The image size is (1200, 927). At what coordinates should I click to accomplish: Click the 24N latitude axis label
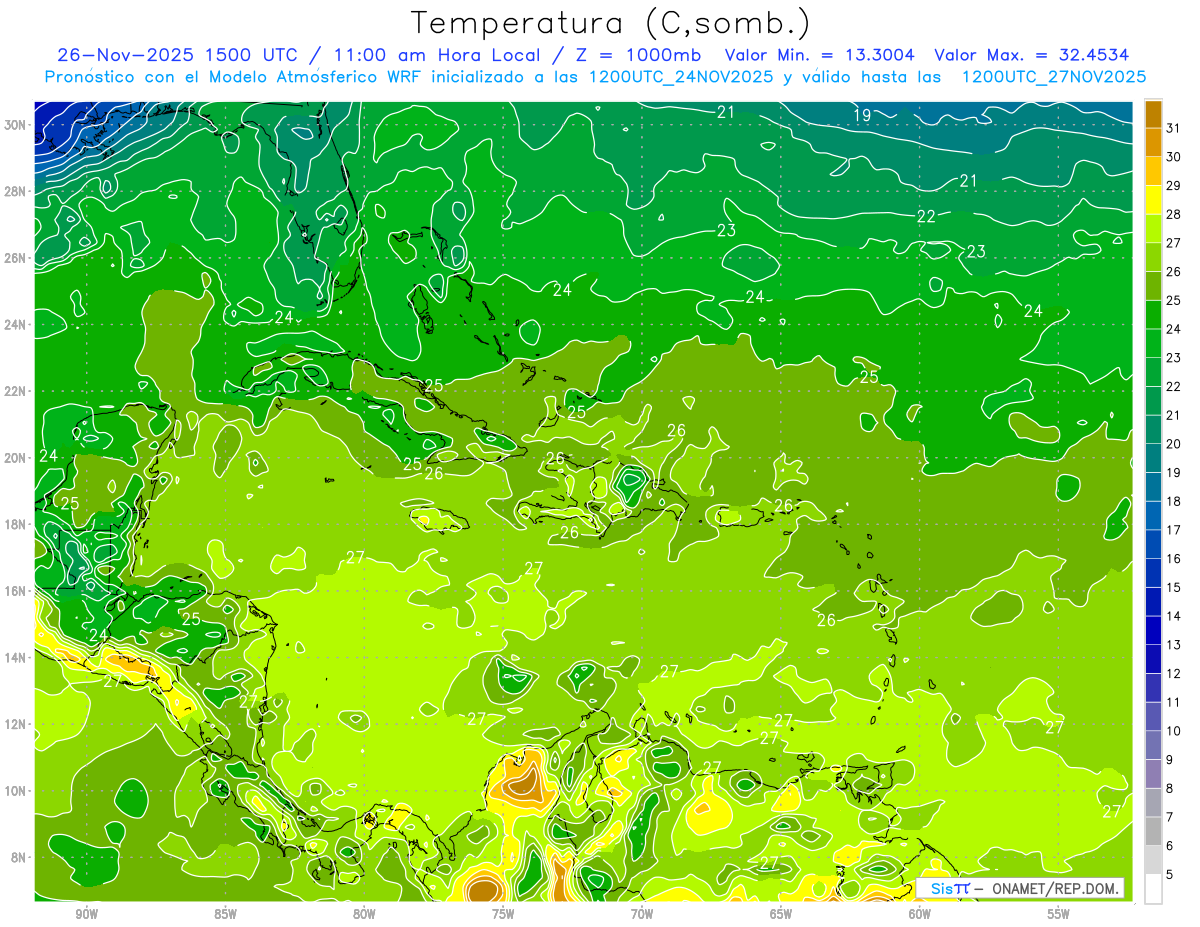coord(16,325)
